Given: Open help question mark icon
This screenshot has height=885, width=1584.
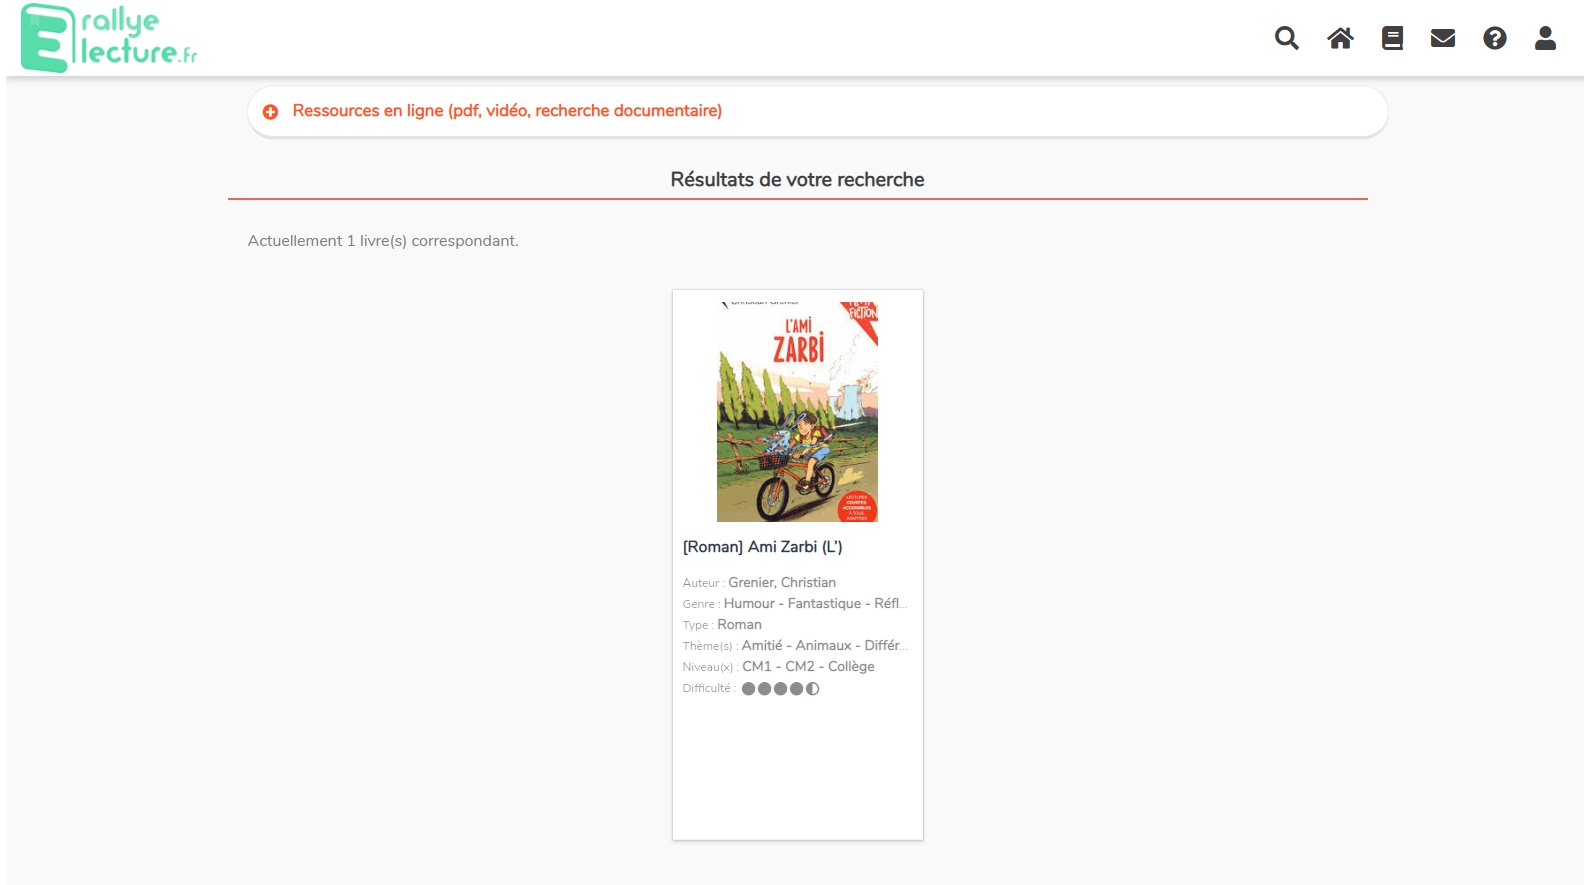Looking at the screenshot, I should [x=1495, y=38].
